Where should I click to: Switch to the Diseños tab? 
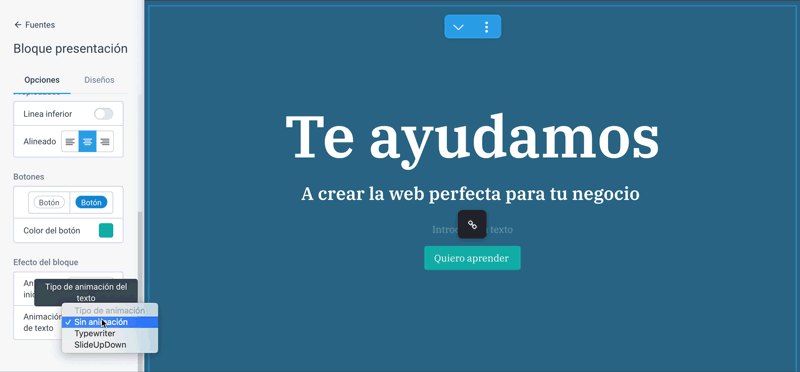(x=99, y=80)
